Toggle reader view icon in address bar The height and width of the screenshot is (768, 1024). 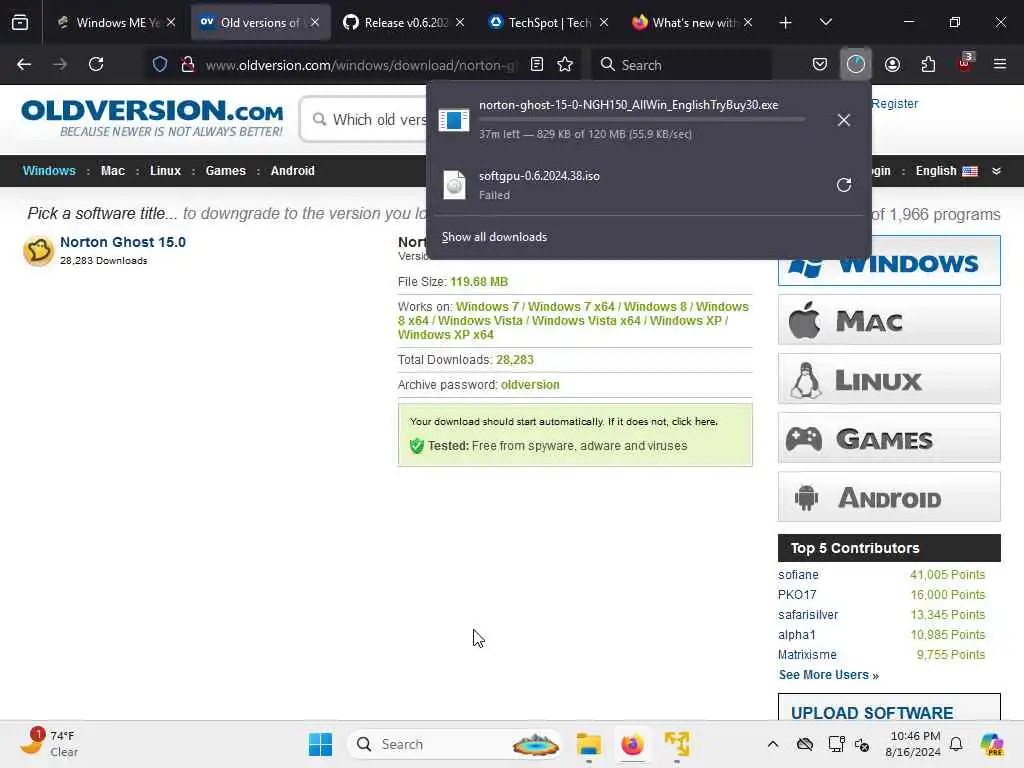point(537,64)
